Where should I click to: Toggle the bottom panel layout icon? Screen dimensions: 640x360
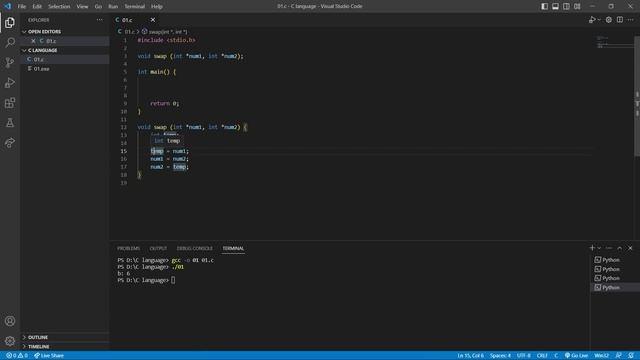pos(556,6)
